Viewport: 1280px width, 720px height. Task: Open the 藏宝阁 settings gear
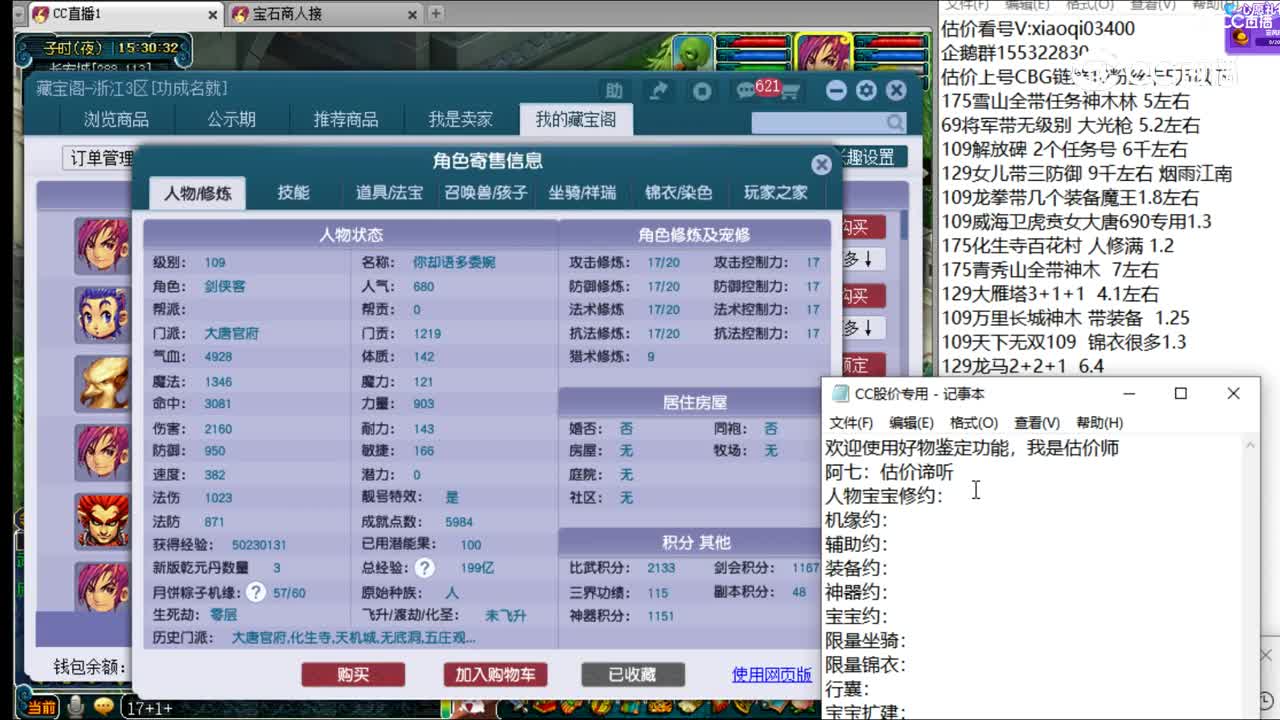865,90
